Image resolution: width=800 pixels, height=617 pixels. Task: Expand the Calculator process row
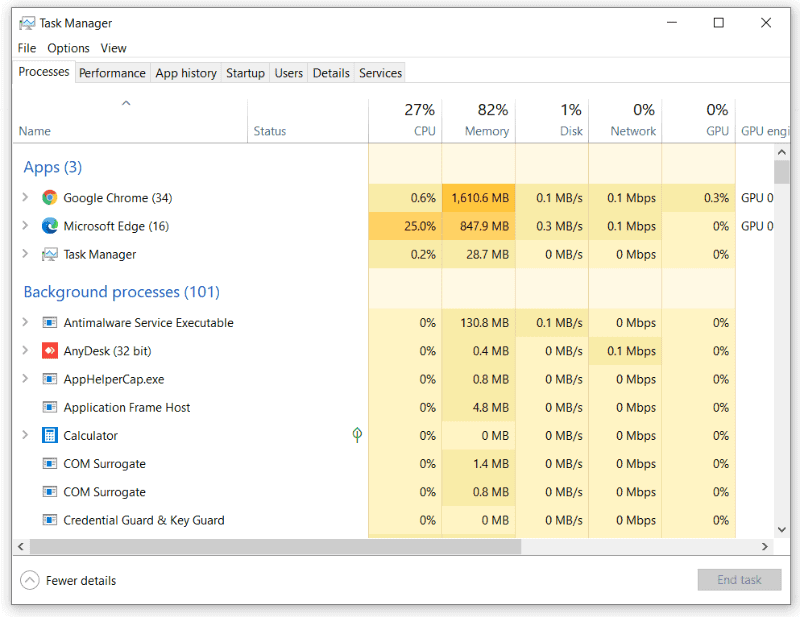(25, 435)
